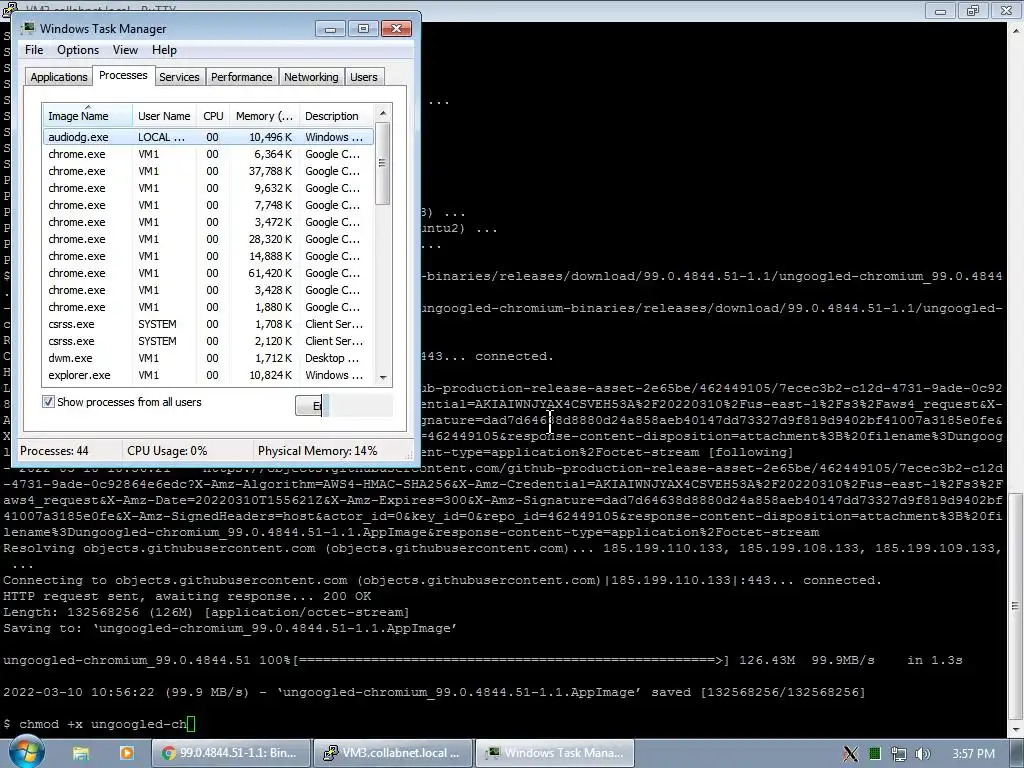Open the View menu
Image resolution: width=1024 pixels, height=768 pixels.
pos(125,50)
